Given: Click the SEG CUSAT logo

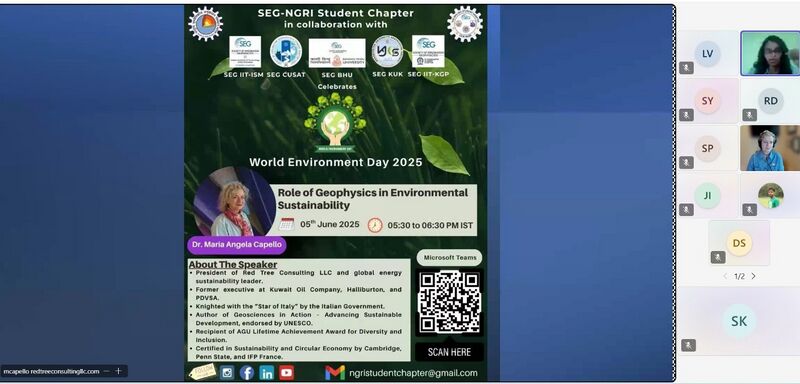Looking at the screenshot, I should pos(286,52).
